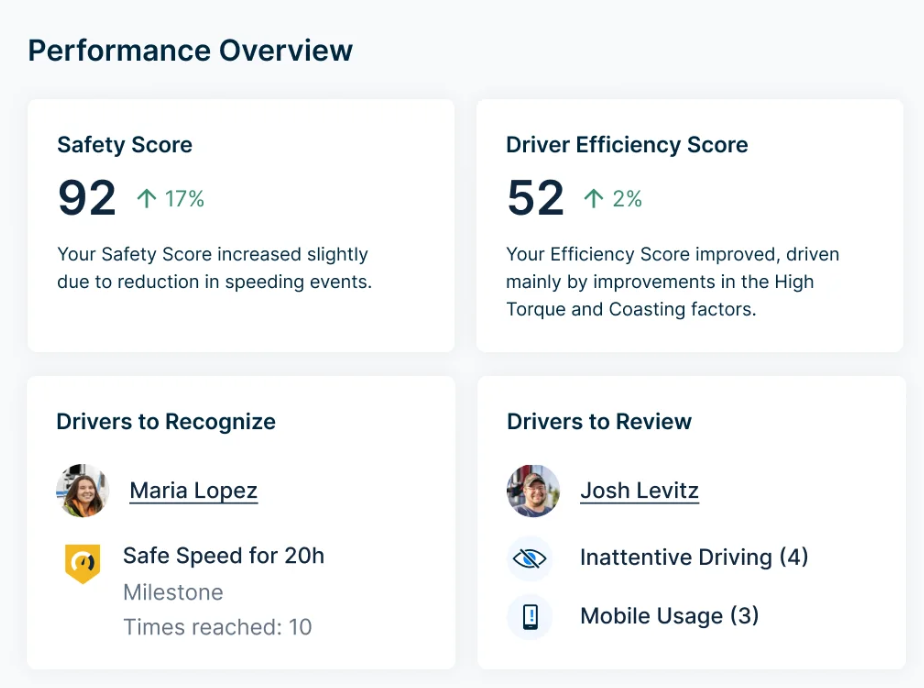
Task: Click the Efficiency Score value 52
Action: click(536, 198)
